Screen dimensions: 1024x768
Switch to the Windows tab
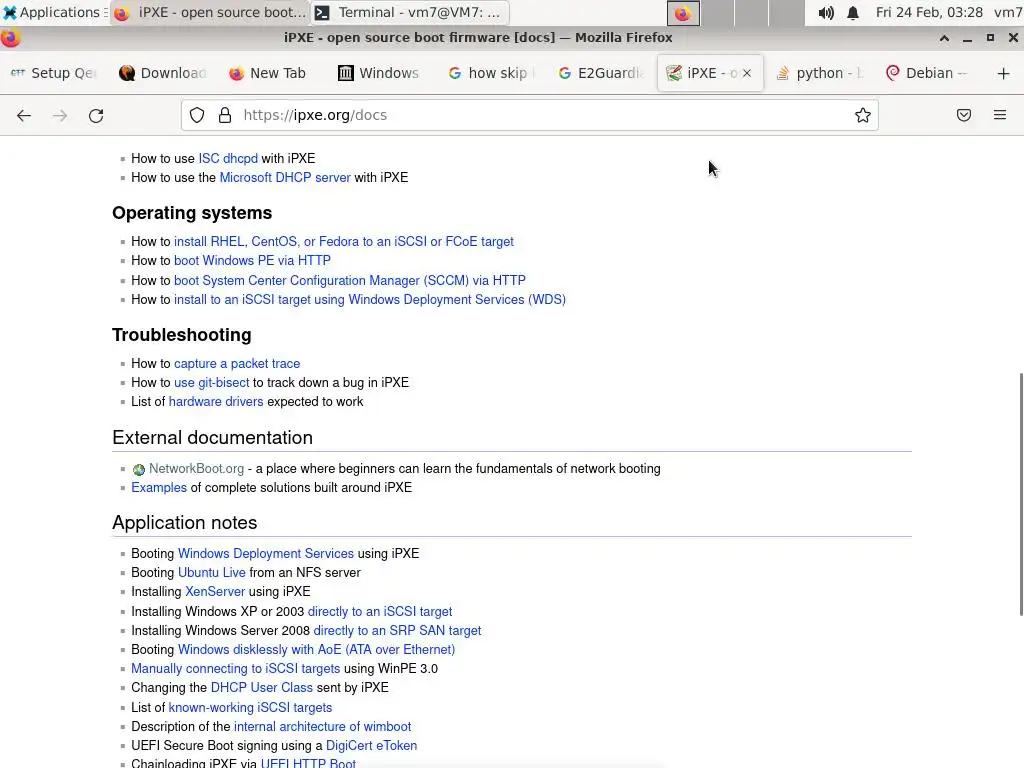379,73
